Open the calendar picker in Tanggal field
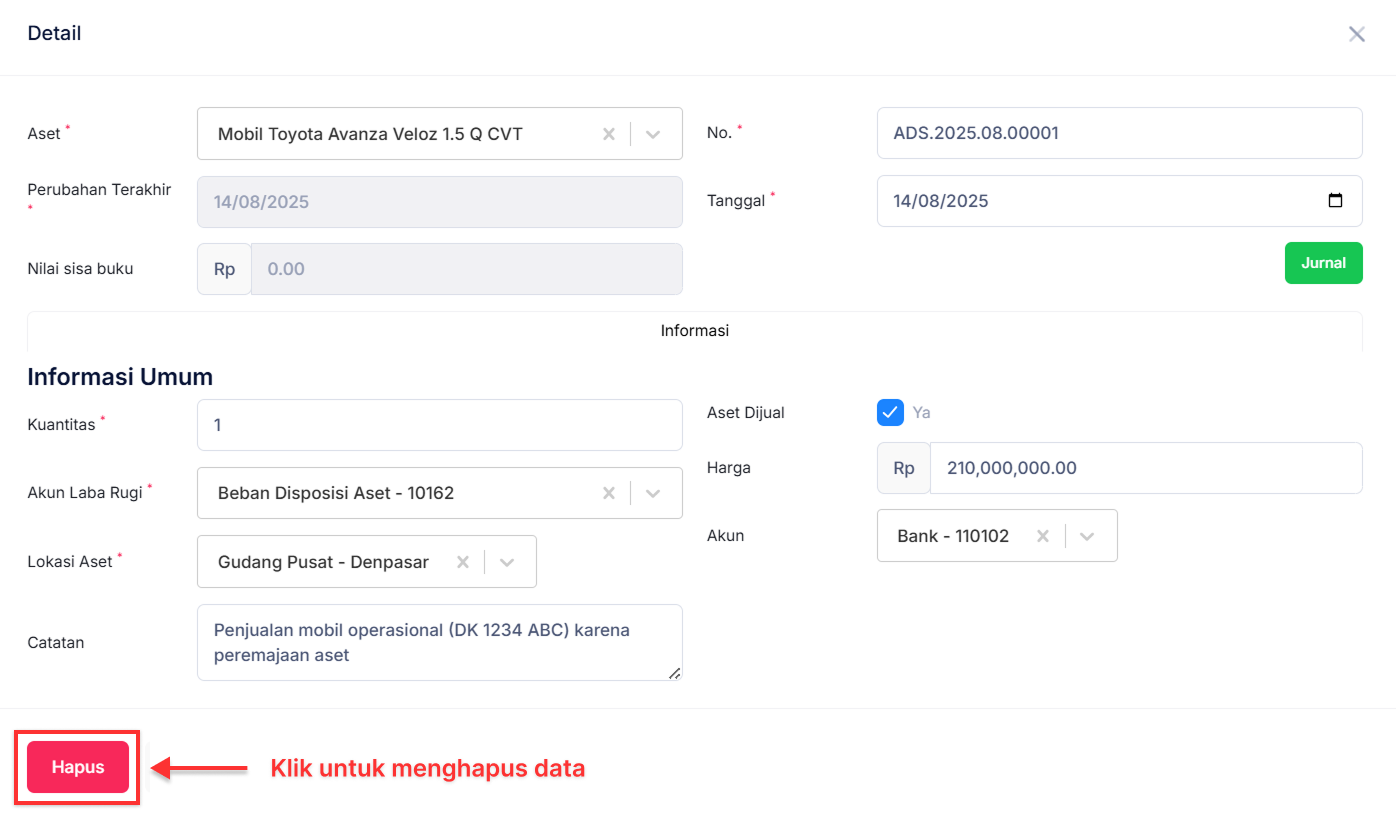The width and height of the screenshot is (1396, 821). tap(1335, 201)
